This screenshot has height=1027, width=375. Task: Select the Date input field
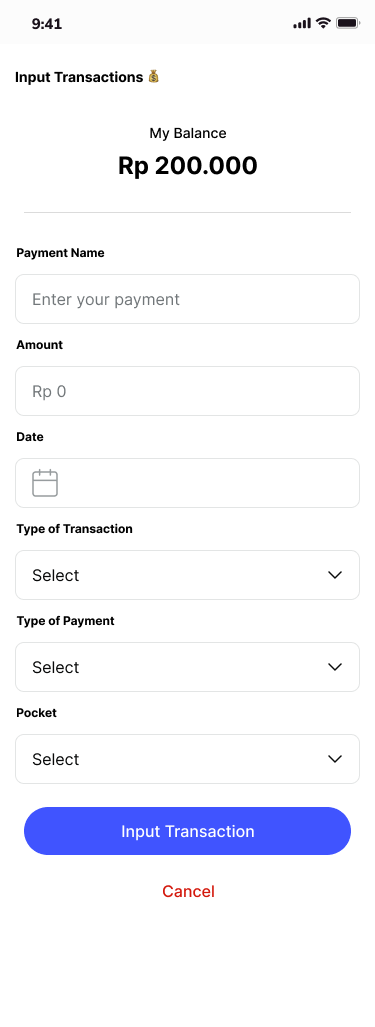[188, 483]
